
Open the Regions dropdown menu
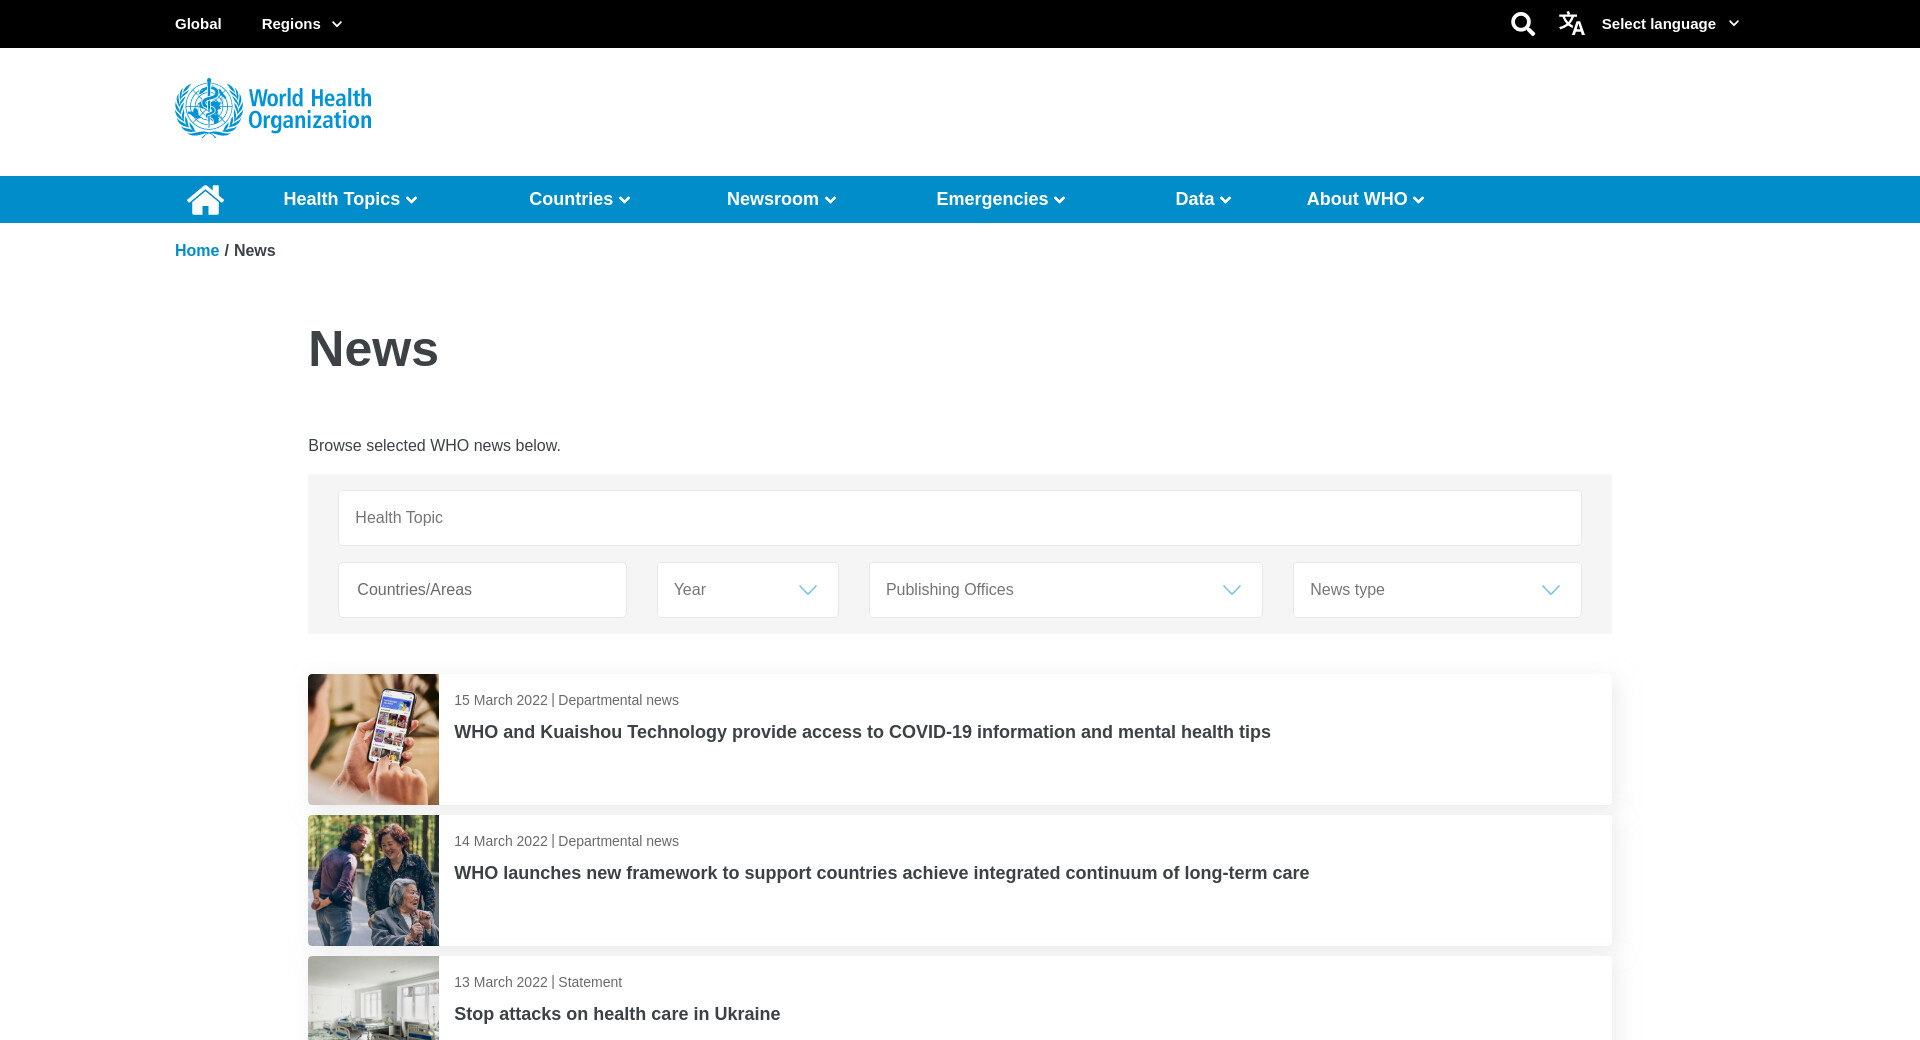click(301, 24)
